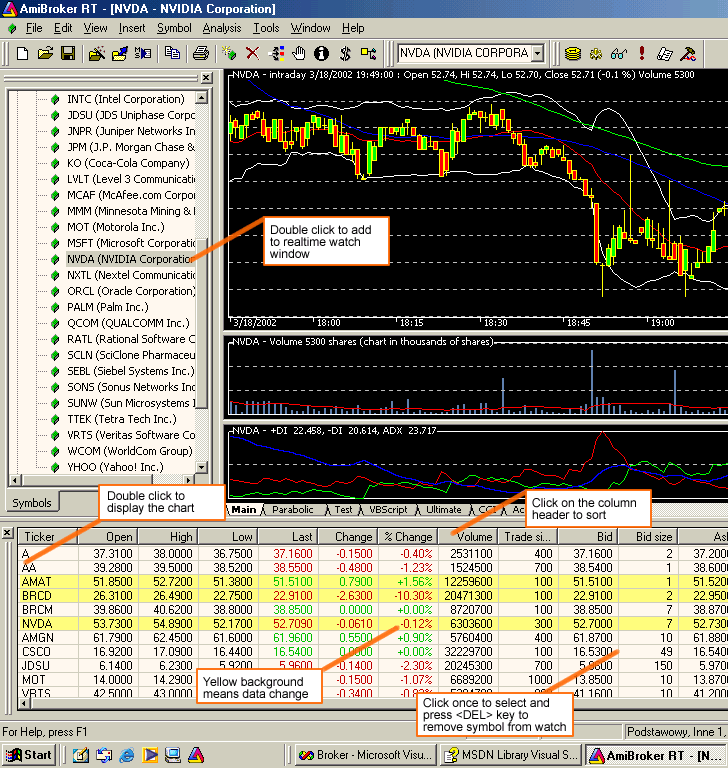
Task: Click the red exclamation mark icon
Action: [x=641, y=53]
